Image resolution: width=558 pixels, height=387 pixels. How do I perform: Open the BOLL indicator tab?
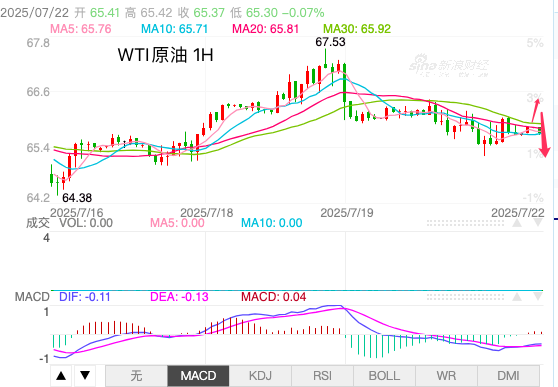[x=384, y=376]
